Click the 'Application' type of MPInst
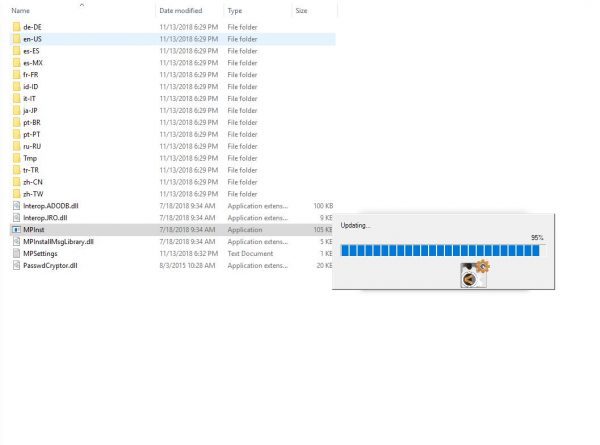 click(245, 229)
